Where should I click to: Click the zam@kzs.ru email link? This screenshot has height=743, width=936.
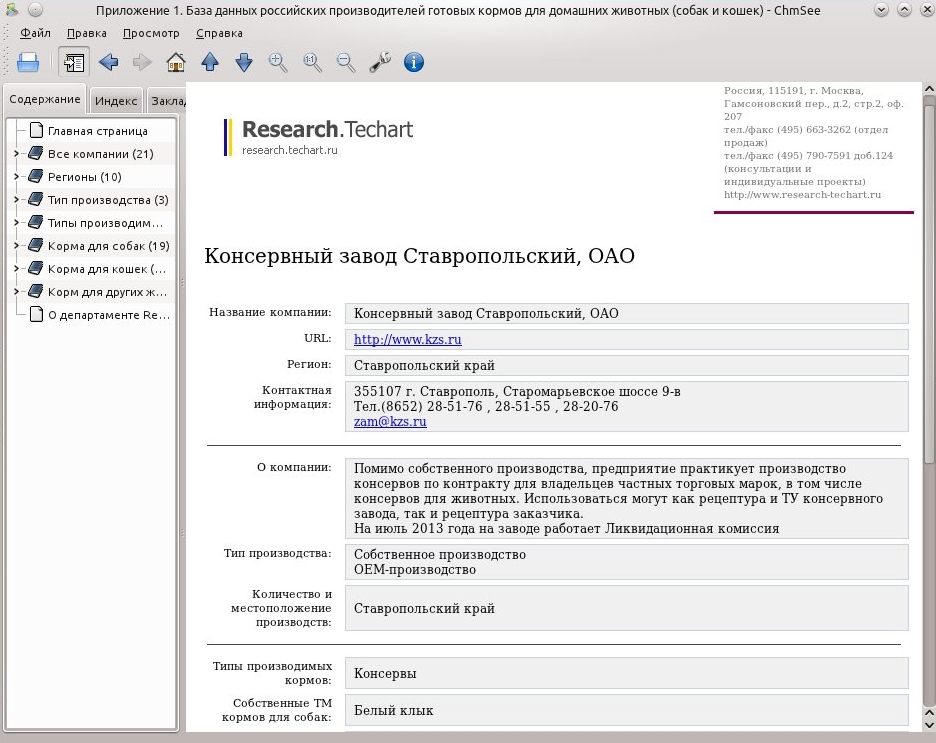click(x=390, y=422)
